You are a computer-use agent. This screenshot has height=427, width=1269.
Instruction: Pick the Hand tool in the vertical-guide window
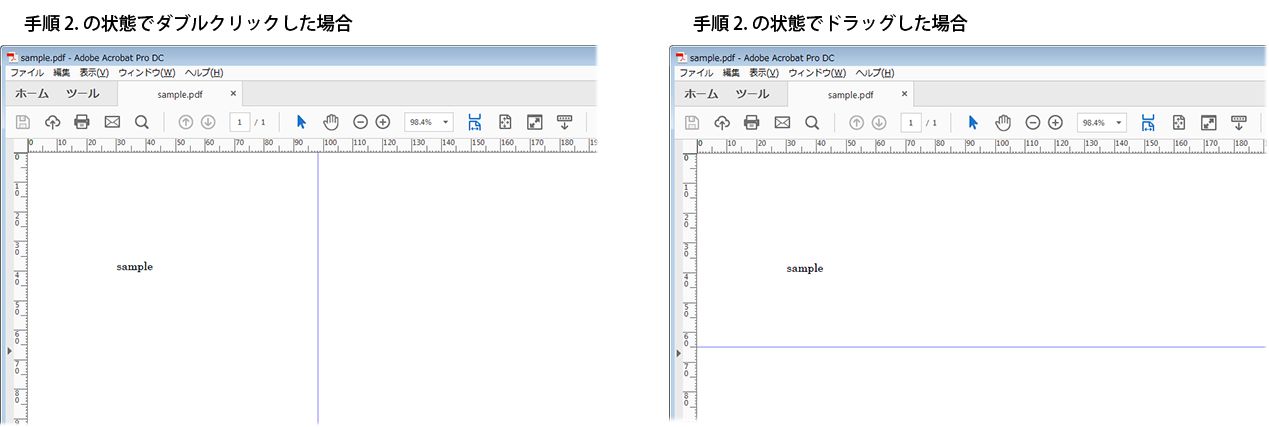331,122
